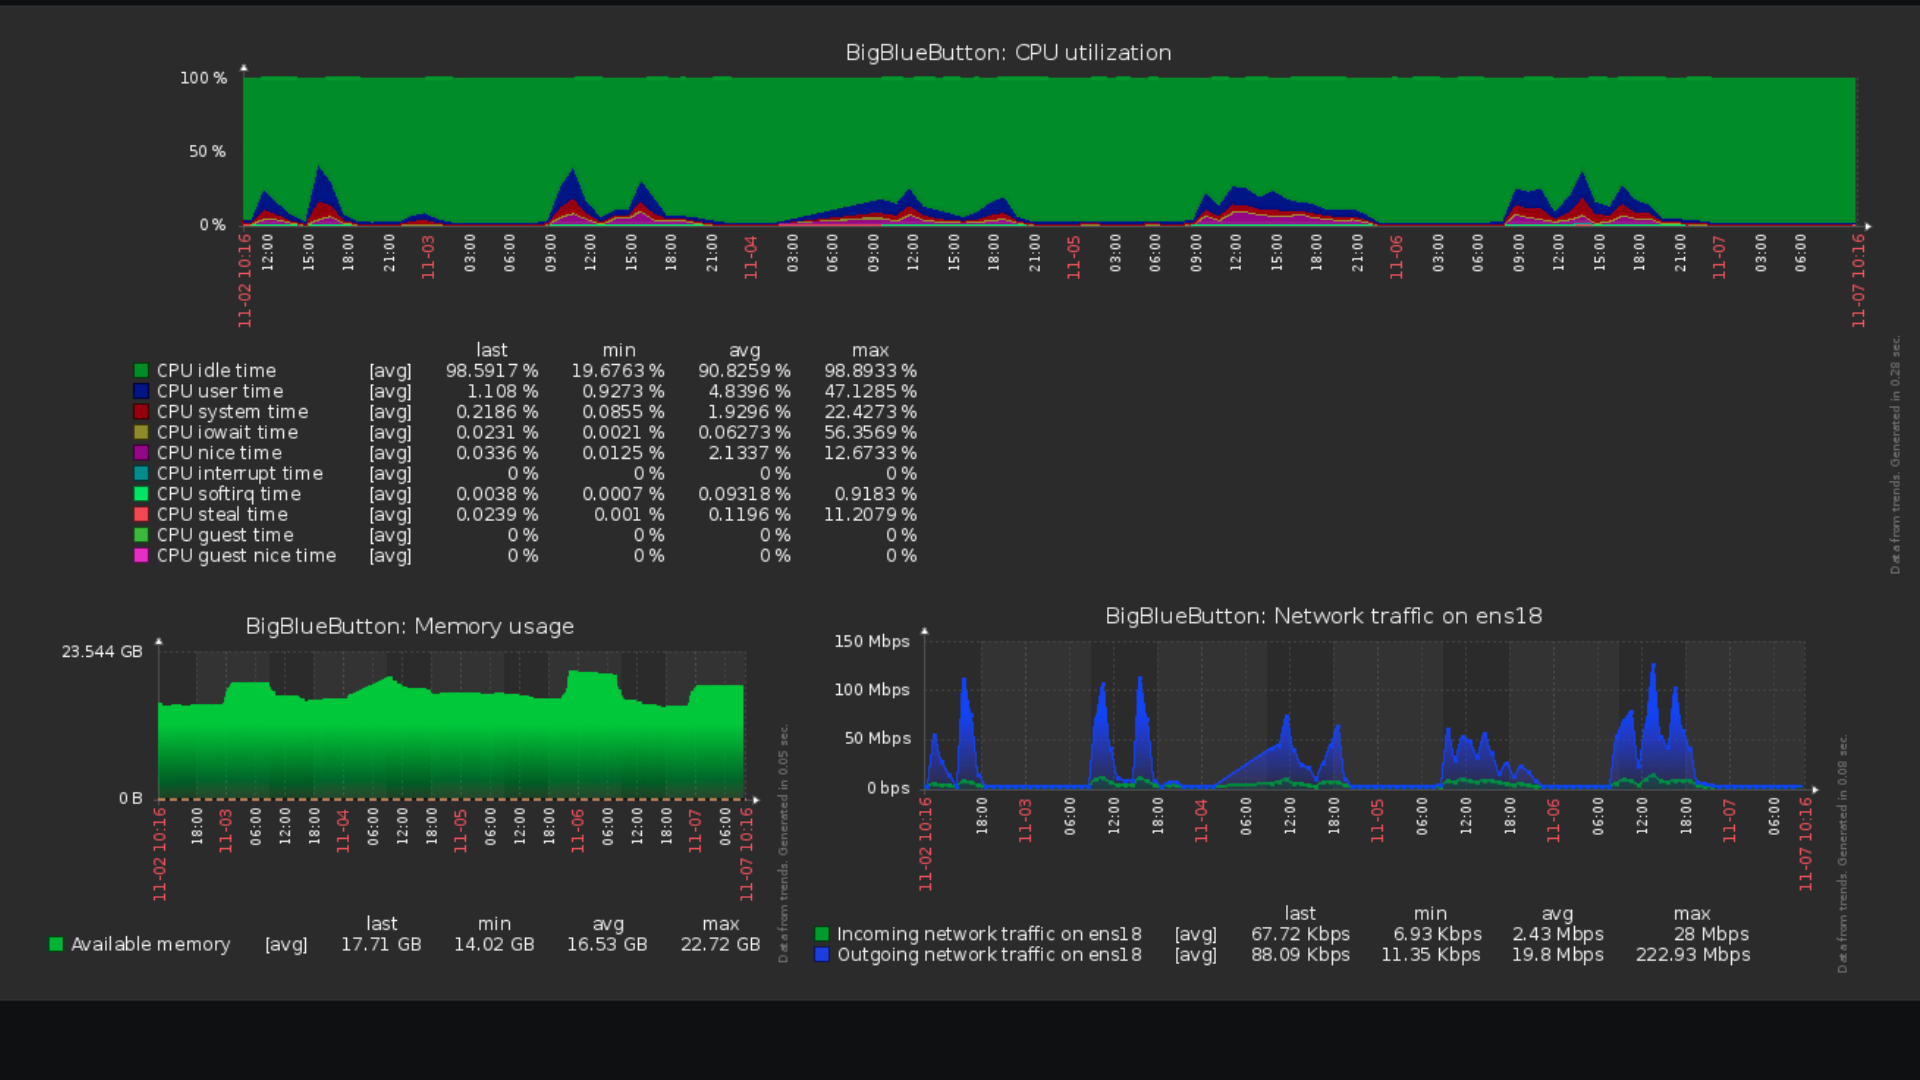
Task: Click the CPU softirq time legend label
Action: click(228, 494)
